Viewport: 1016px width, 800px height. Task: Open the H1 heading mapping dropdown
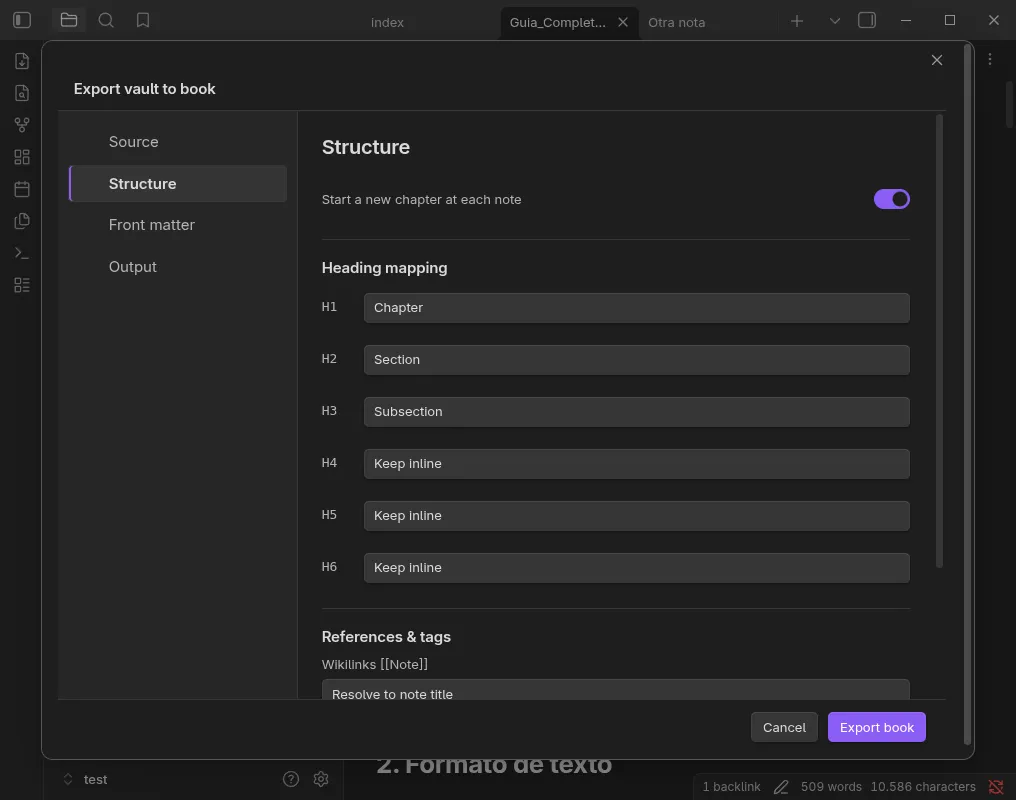[636, 308]
